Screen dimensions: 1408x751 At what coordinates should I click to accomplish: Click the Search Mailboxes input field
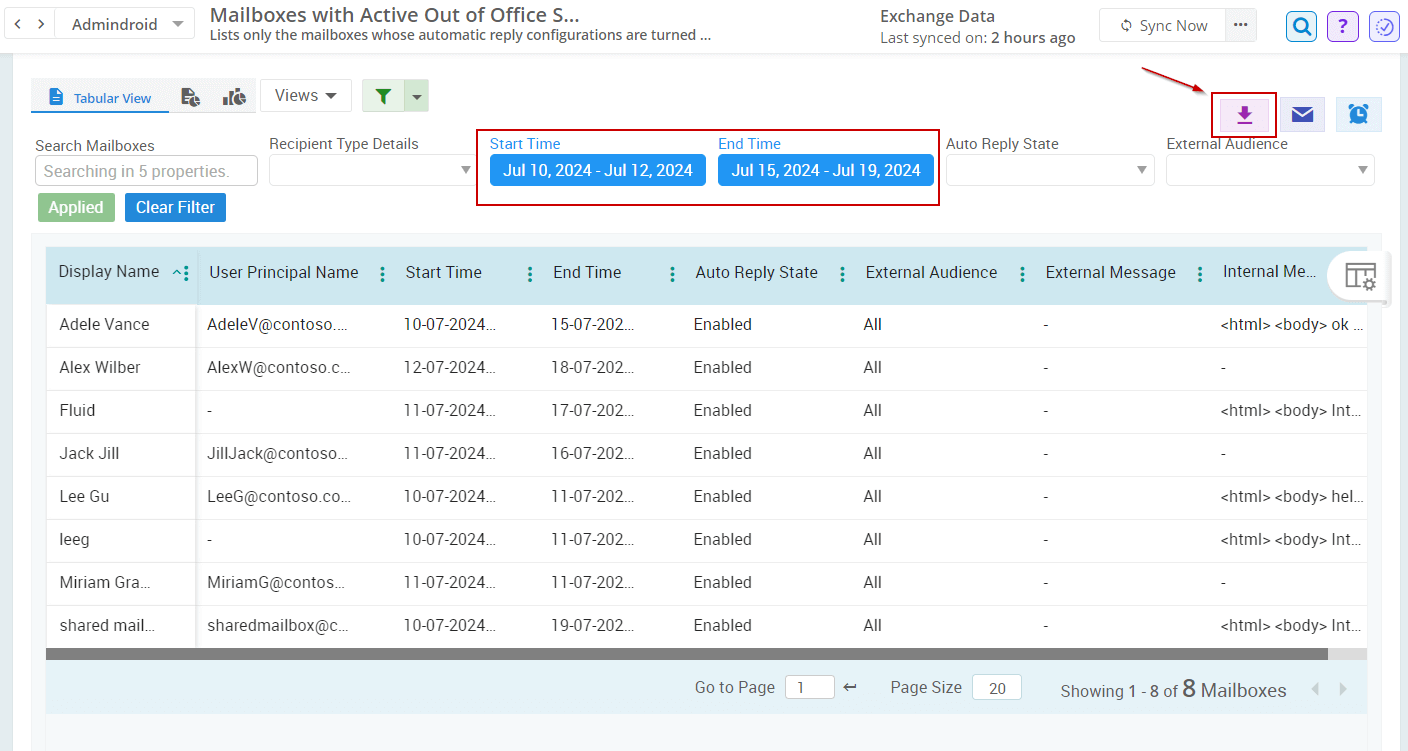146,171
